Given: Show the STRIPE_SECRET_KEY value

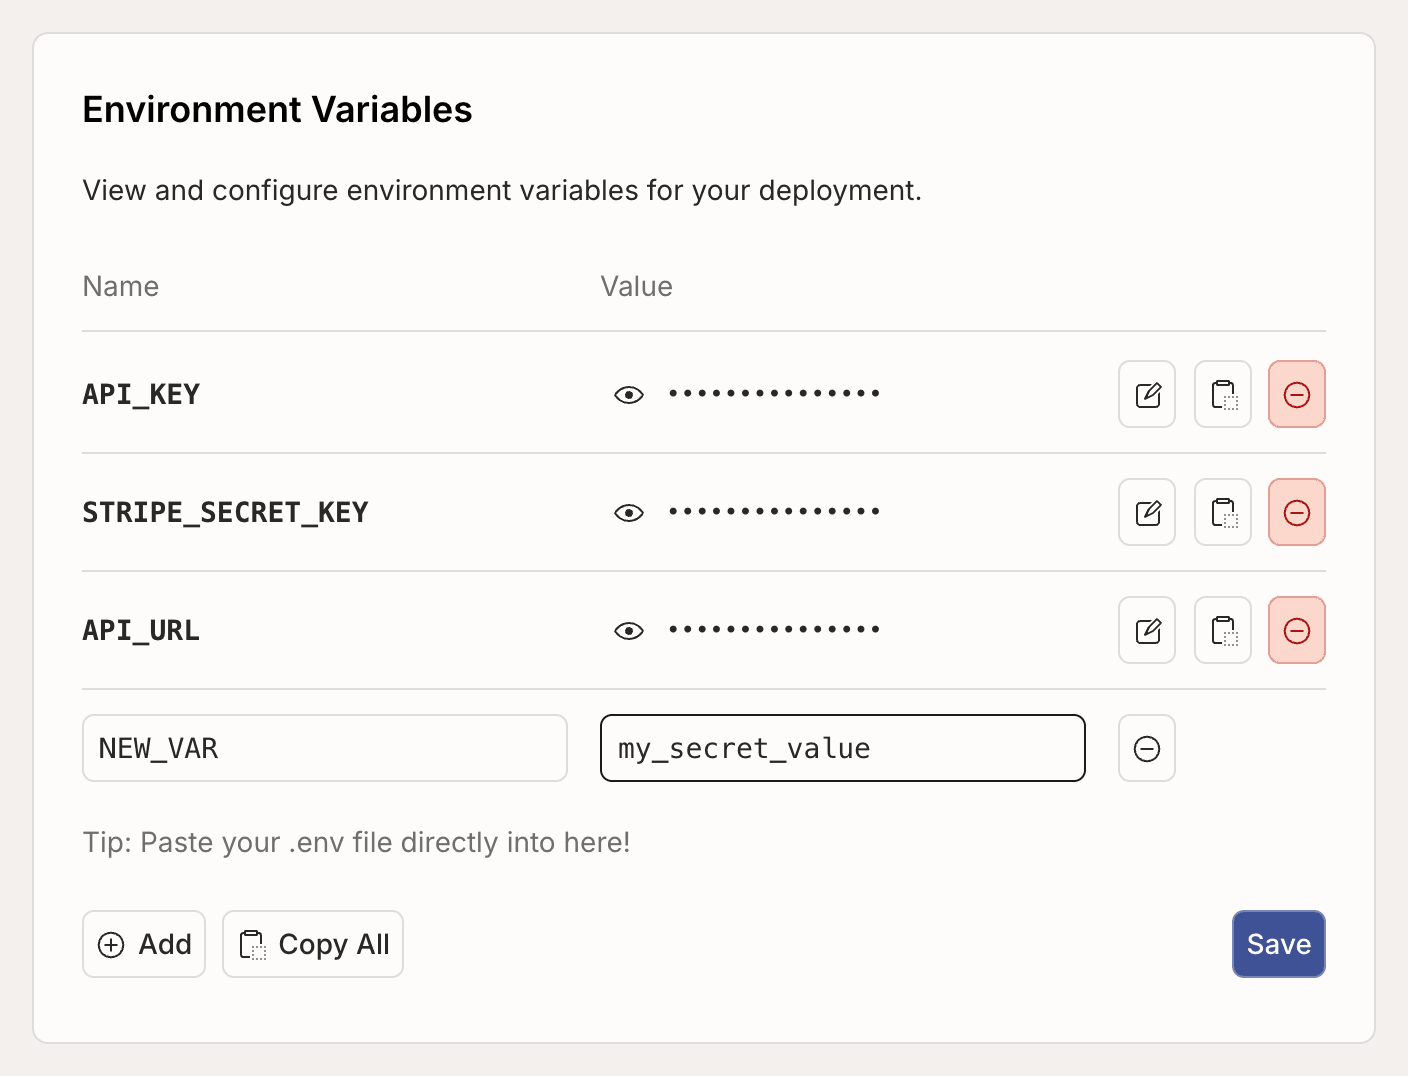Looking at the screenshot, I should tap(629, 513).
